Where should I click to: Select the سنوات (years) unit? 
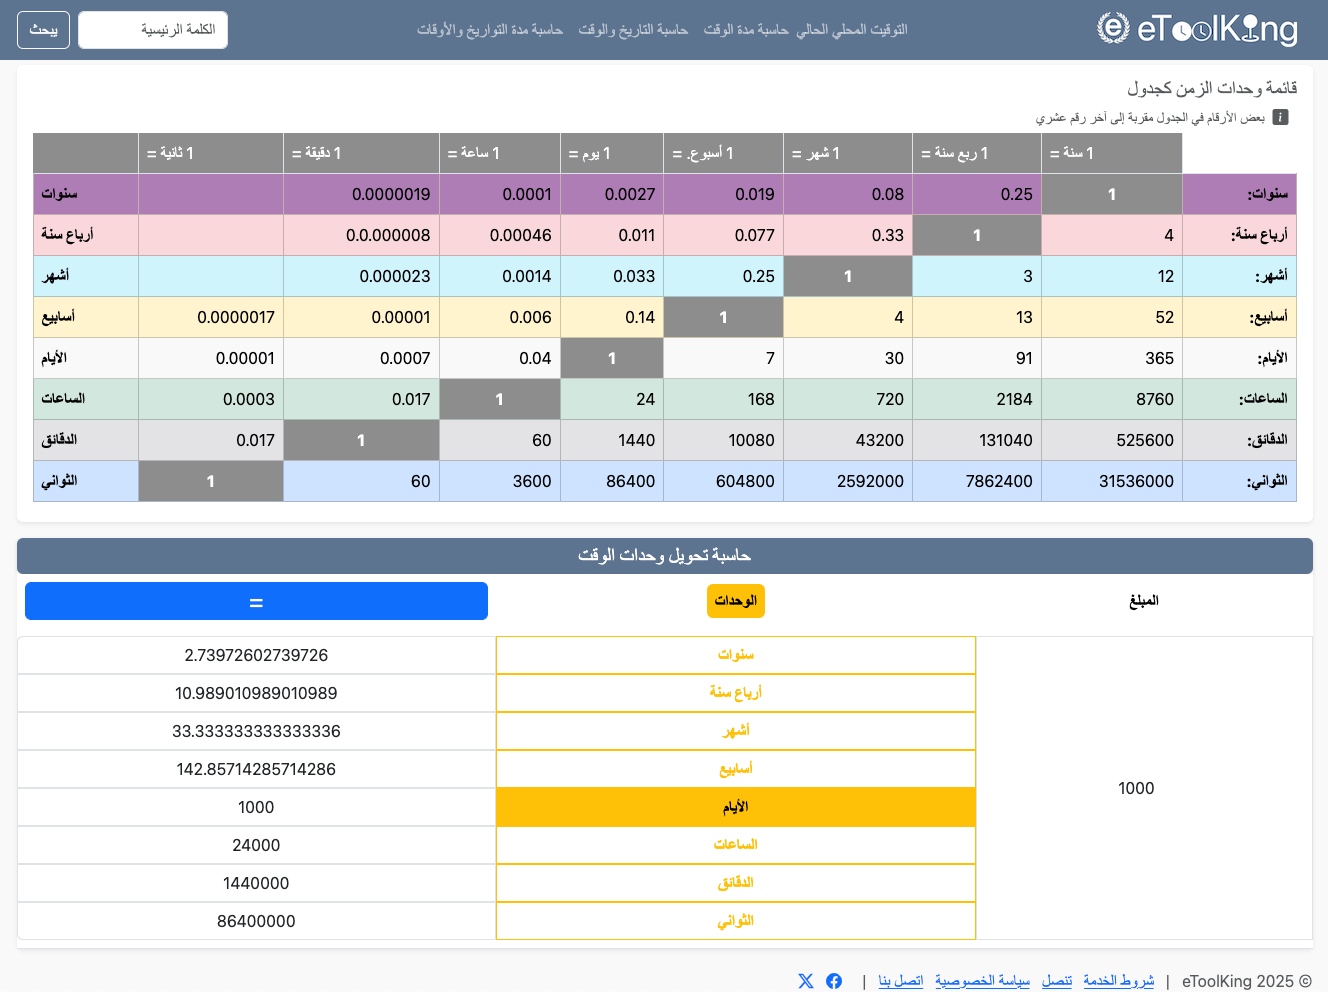(735, 655)
